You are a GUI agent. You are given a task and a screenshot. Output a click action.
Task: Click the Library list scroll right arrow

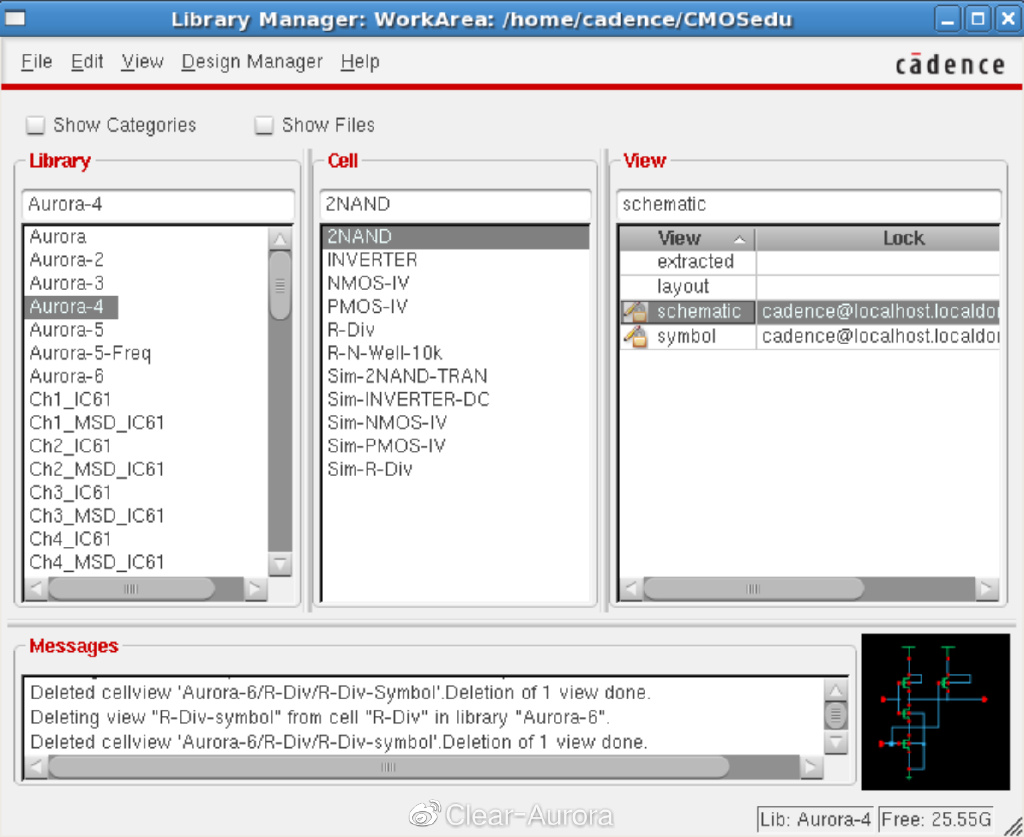click(x=255, y=589)
